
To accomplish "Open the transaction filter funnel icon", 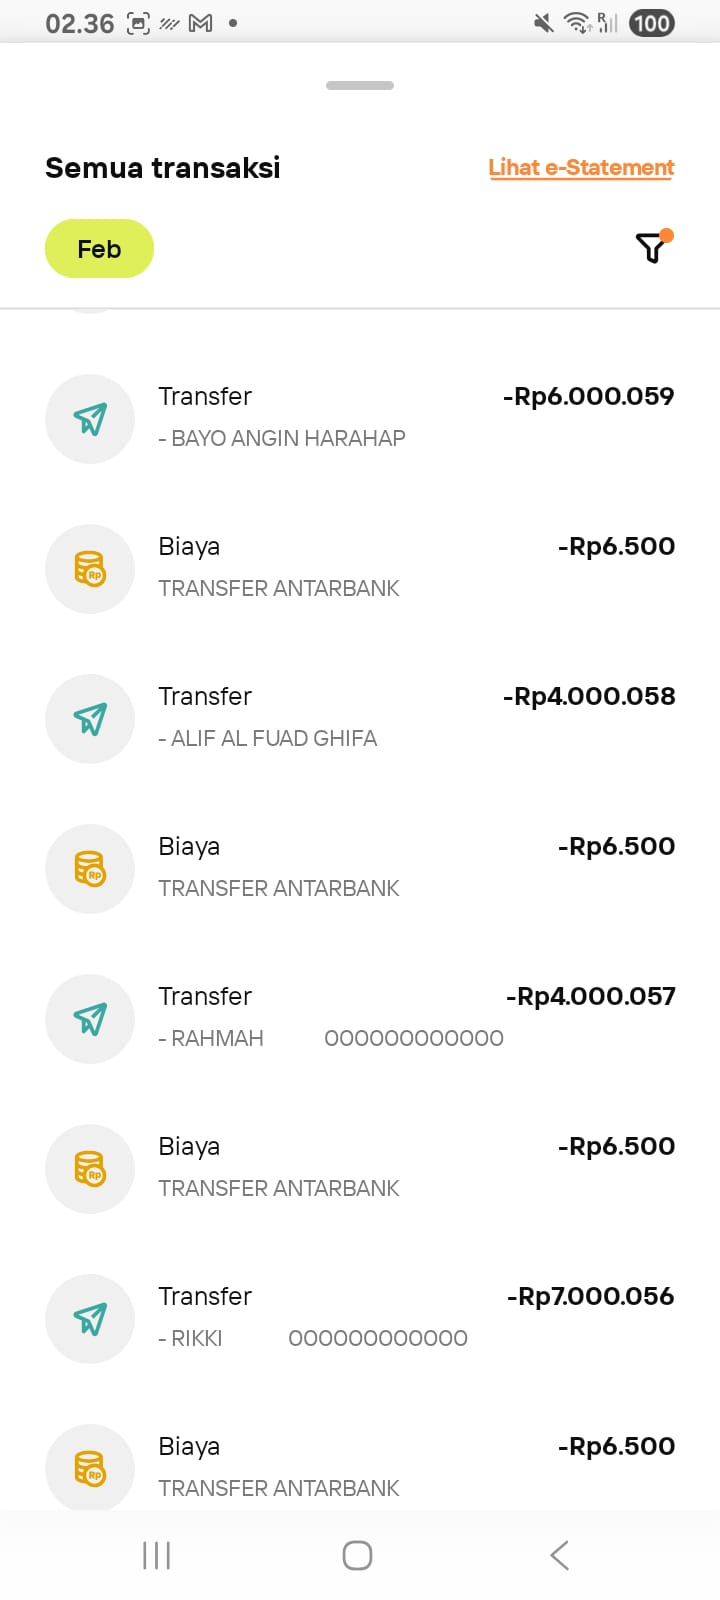I will tap(651, 247).
